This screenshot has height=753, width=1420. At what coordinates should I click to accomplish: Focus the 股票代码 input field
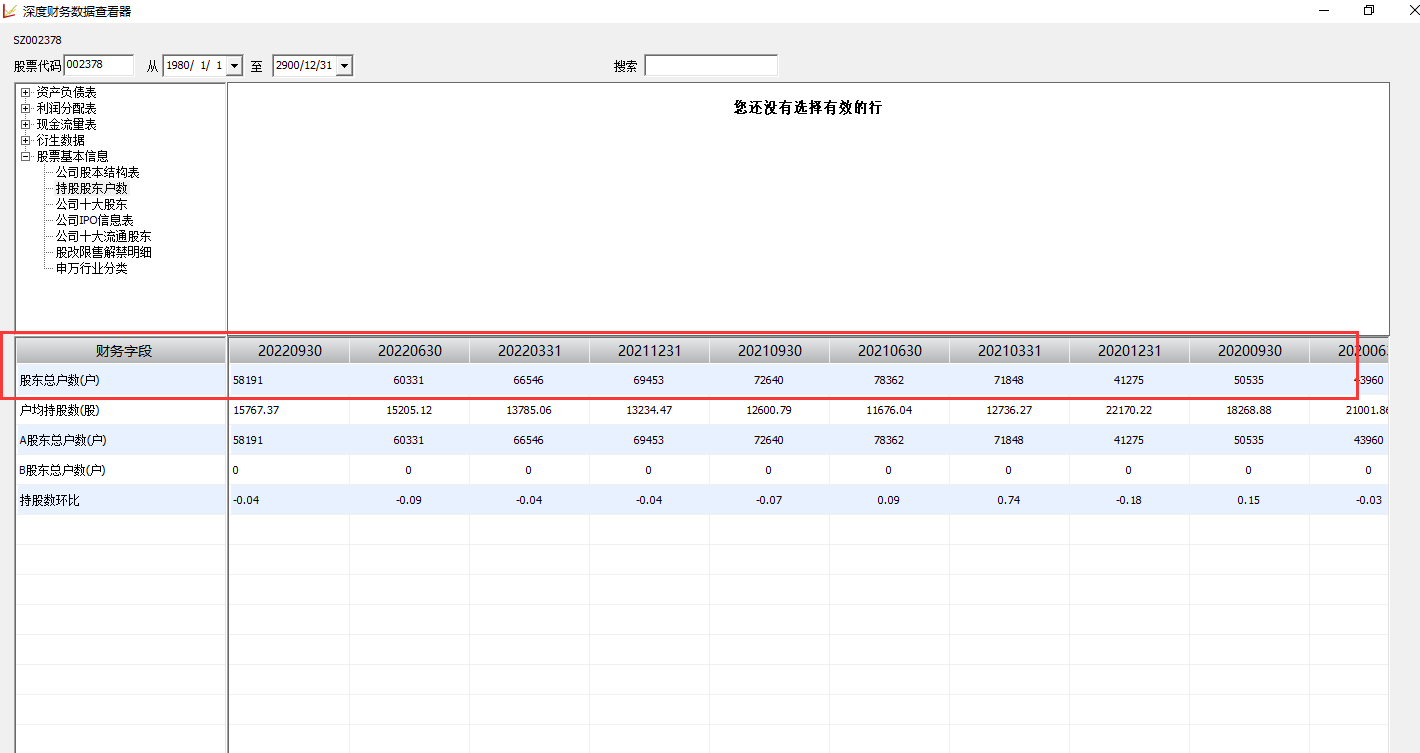click(98, 65)
